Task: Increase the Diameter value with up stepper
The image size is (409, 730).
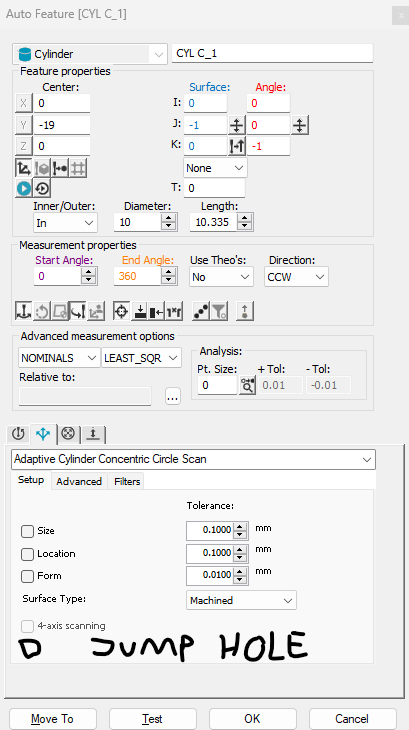Action: 168,218
